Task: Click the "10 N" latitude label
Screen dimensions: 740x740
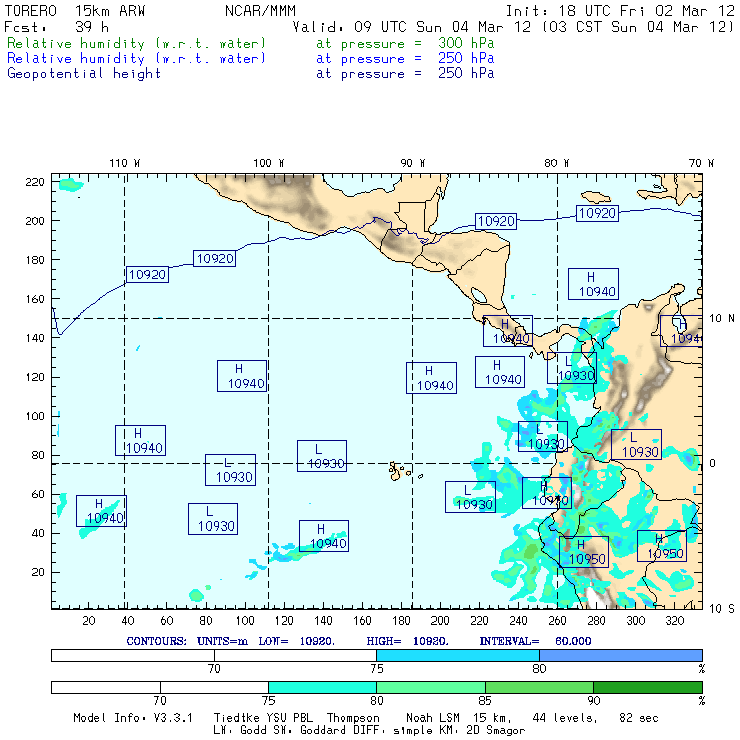Action: point(722,319)
